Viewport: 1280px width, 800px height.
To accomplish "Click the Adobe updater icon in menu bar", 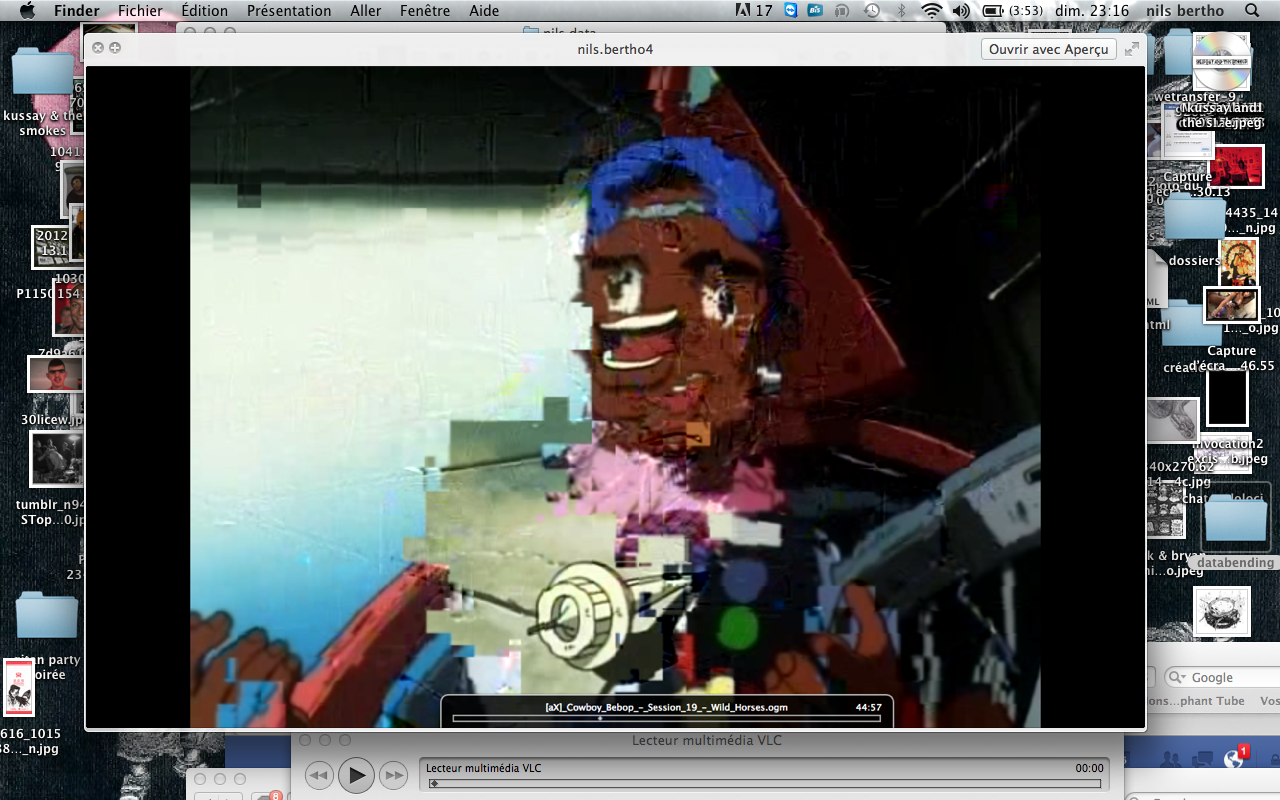I will click(753, 11).
